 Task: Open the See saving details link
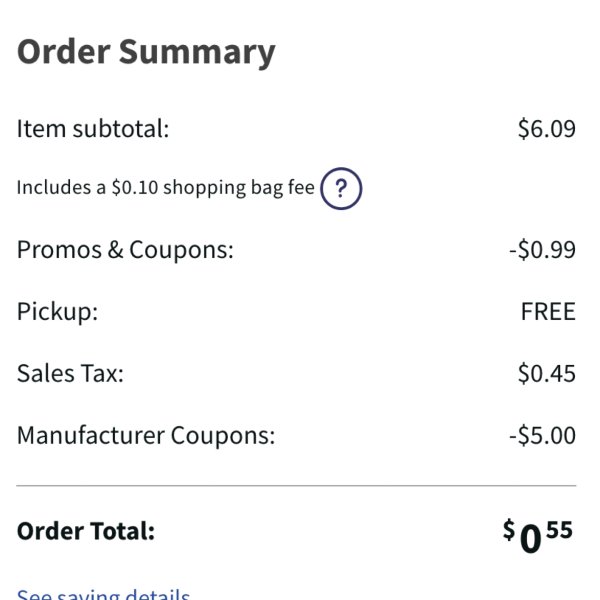[x=103, y=593]
